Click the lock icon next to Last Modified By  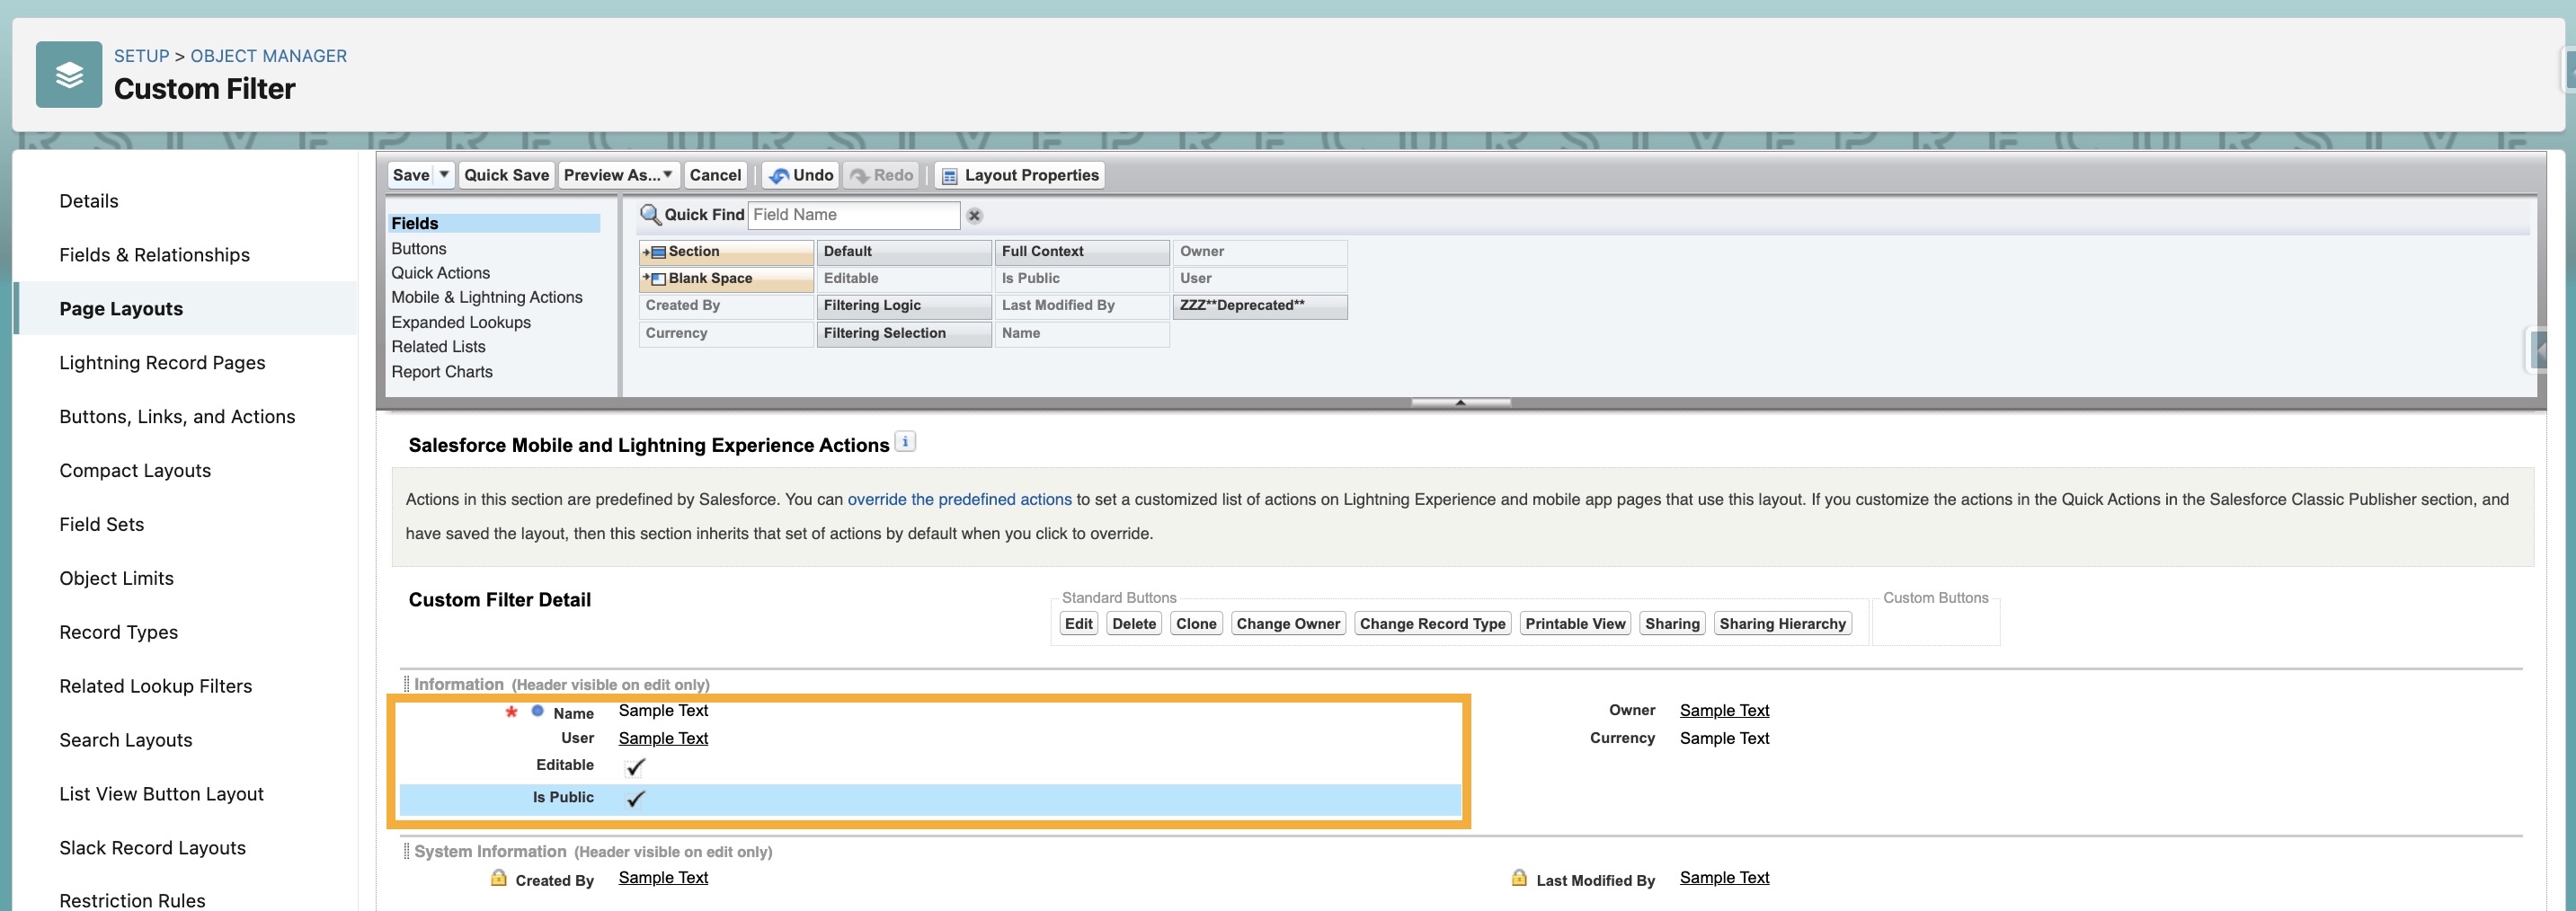(1518, 878)
